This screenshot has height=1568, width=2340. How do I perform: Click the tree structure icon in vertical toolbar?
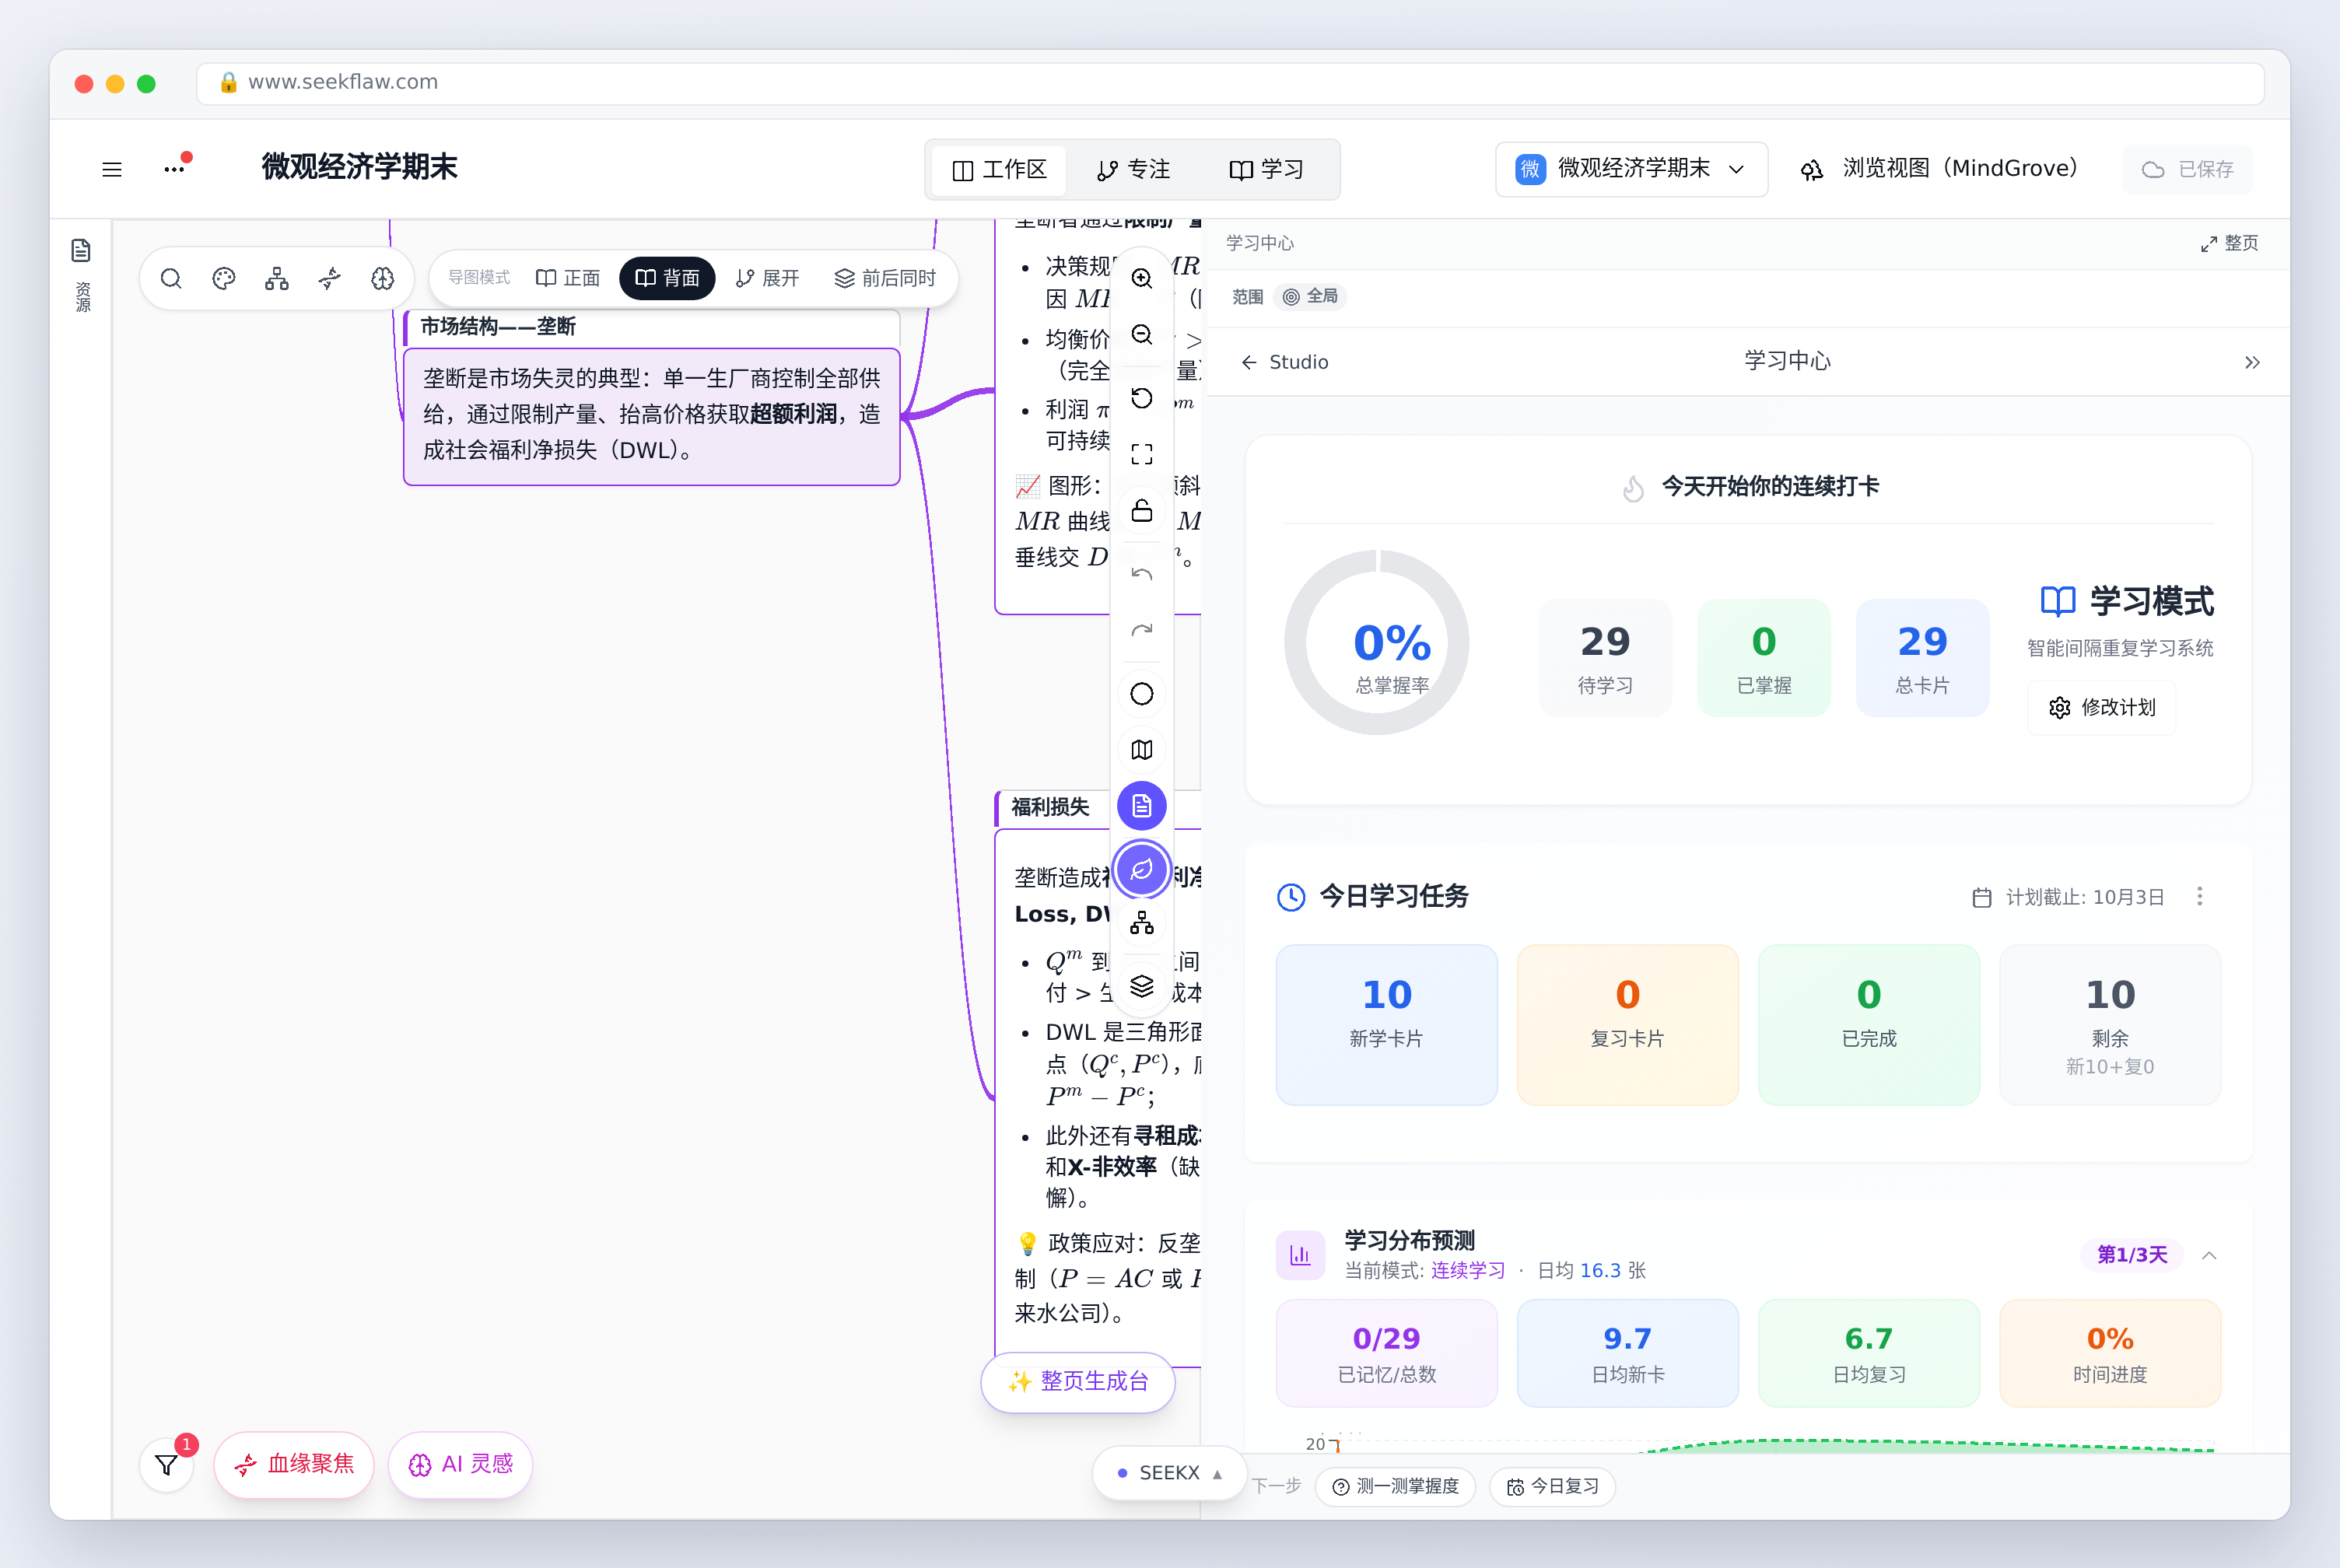(x=1142, y=924)
